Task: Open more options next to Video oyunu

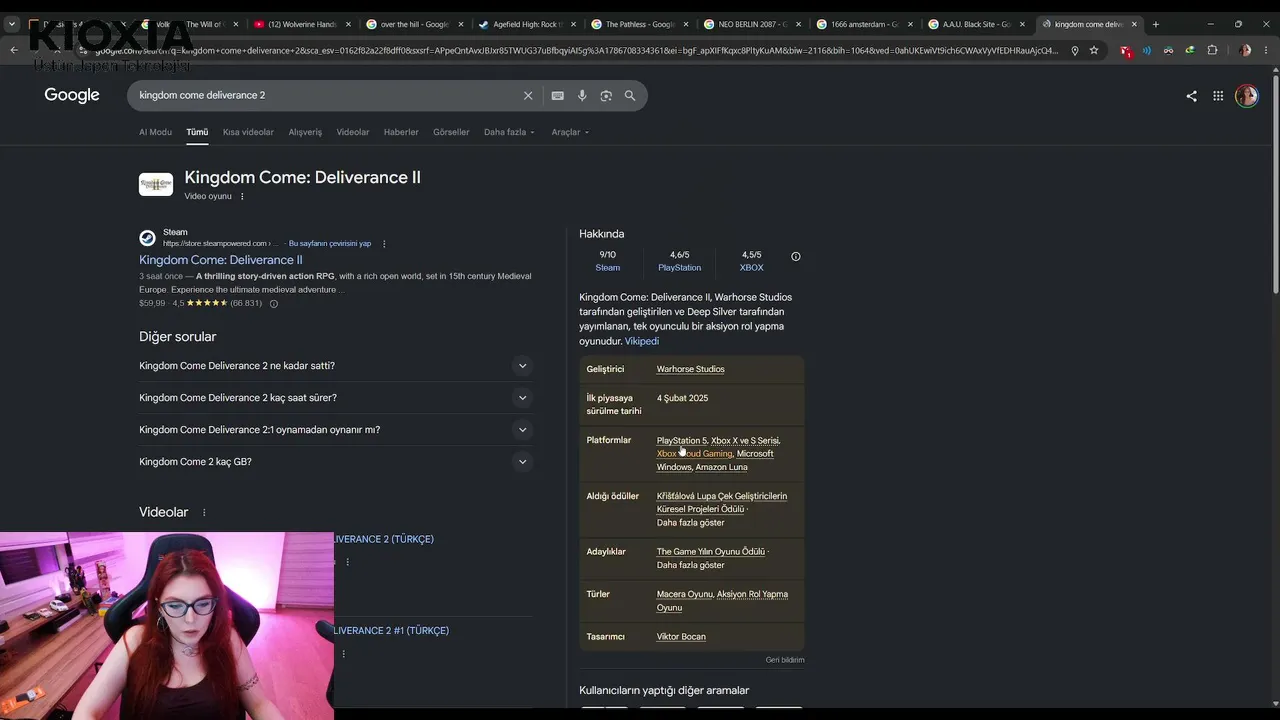Action: click(x=242, y=196)
